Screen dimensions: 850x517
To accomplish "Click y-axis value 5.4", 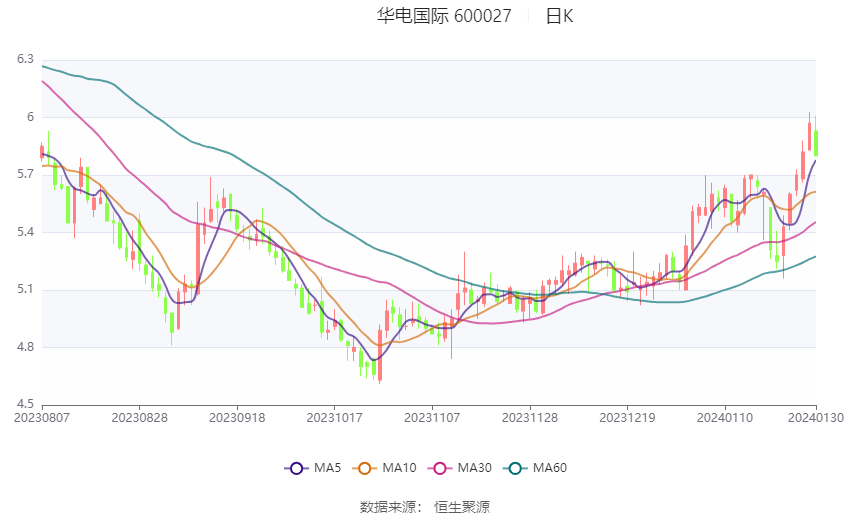I will pos(25,232).
